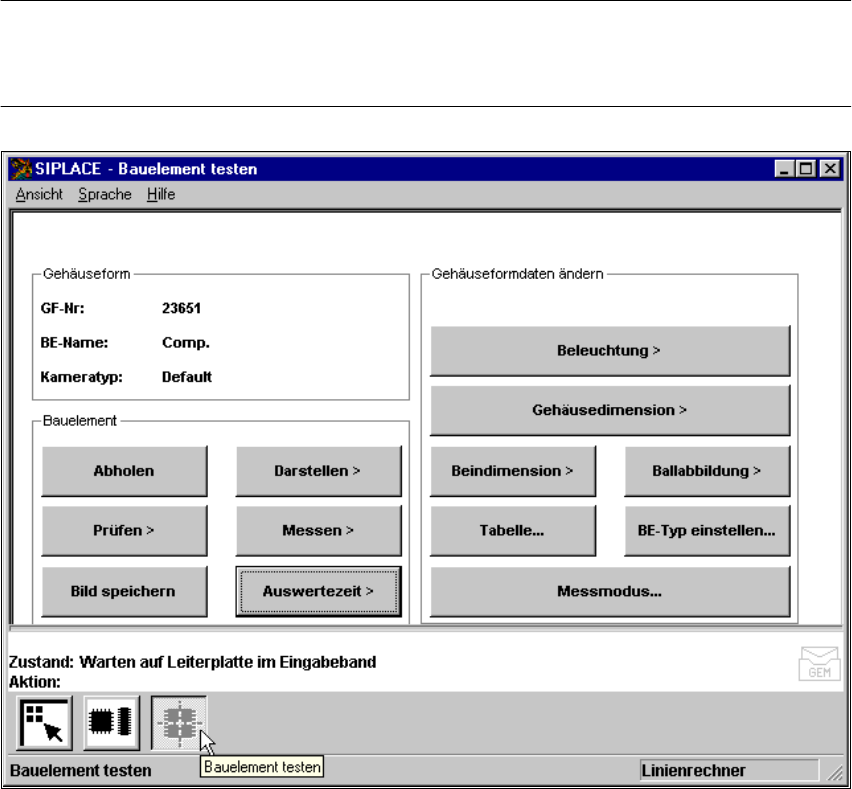Expand the Auswertezeit options
The height and width of the screenshot is (789, 852).
[x=317, y=591]
